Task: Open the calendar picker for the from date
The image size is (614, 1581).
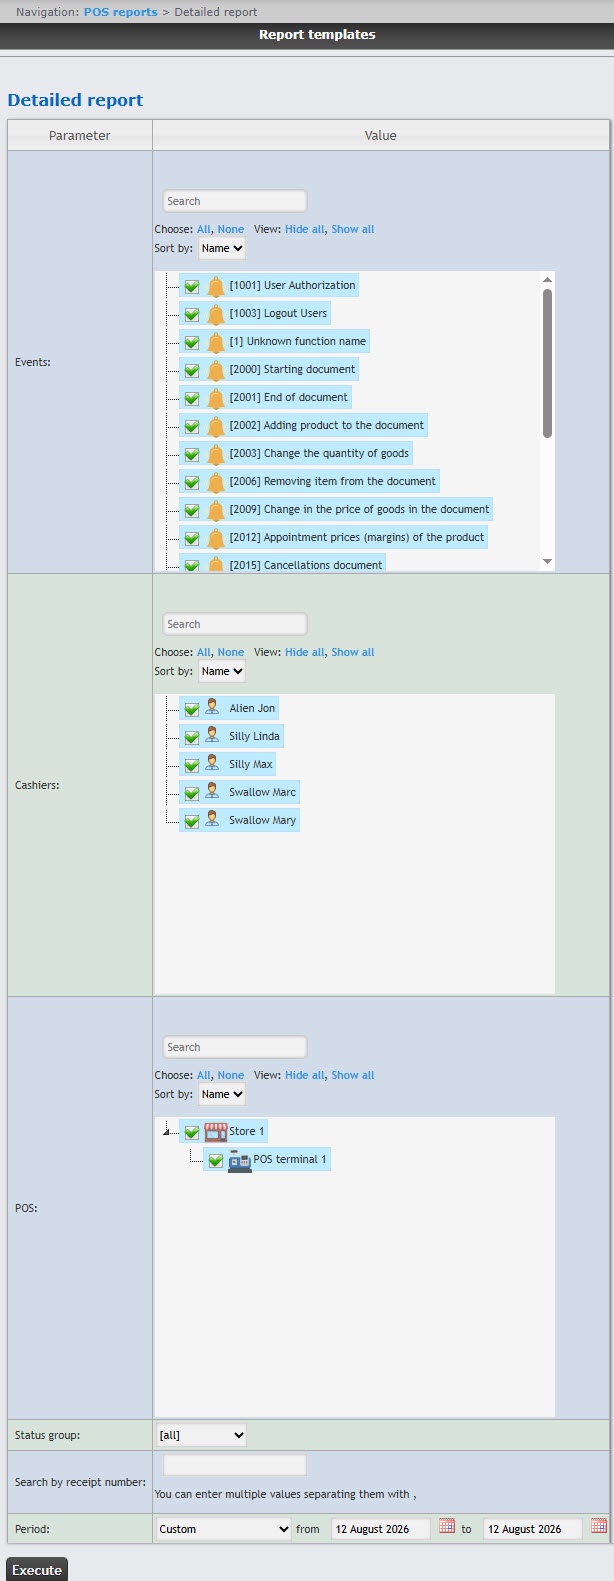Action: [x=447, y=1526]
